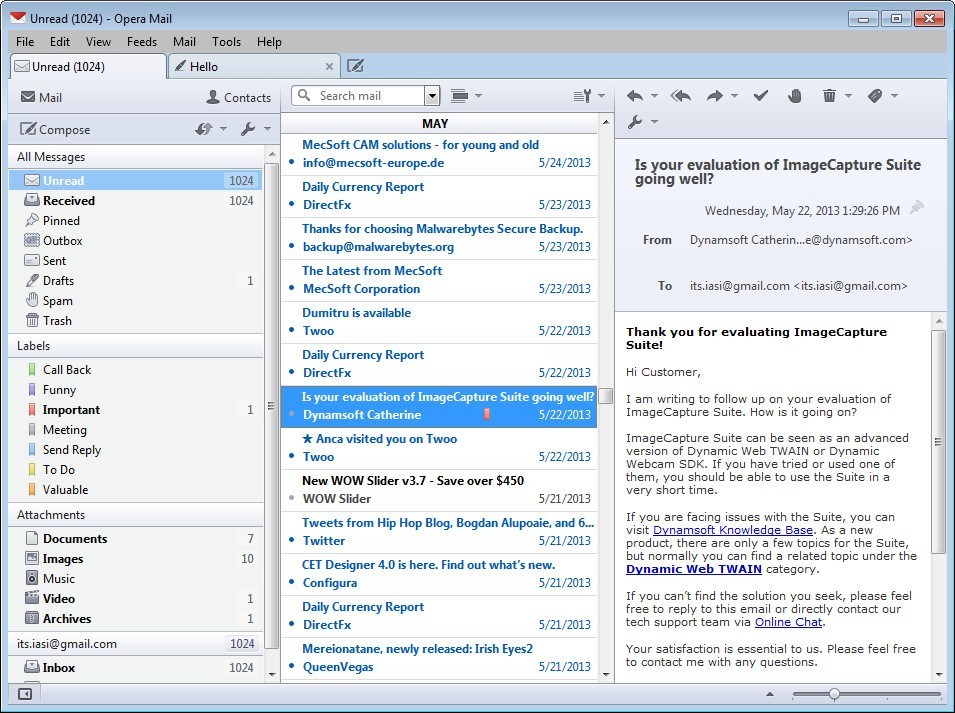Click the Reply arrow icon
955x713 pixels.
pyautogui.click(x=635, y=96)
